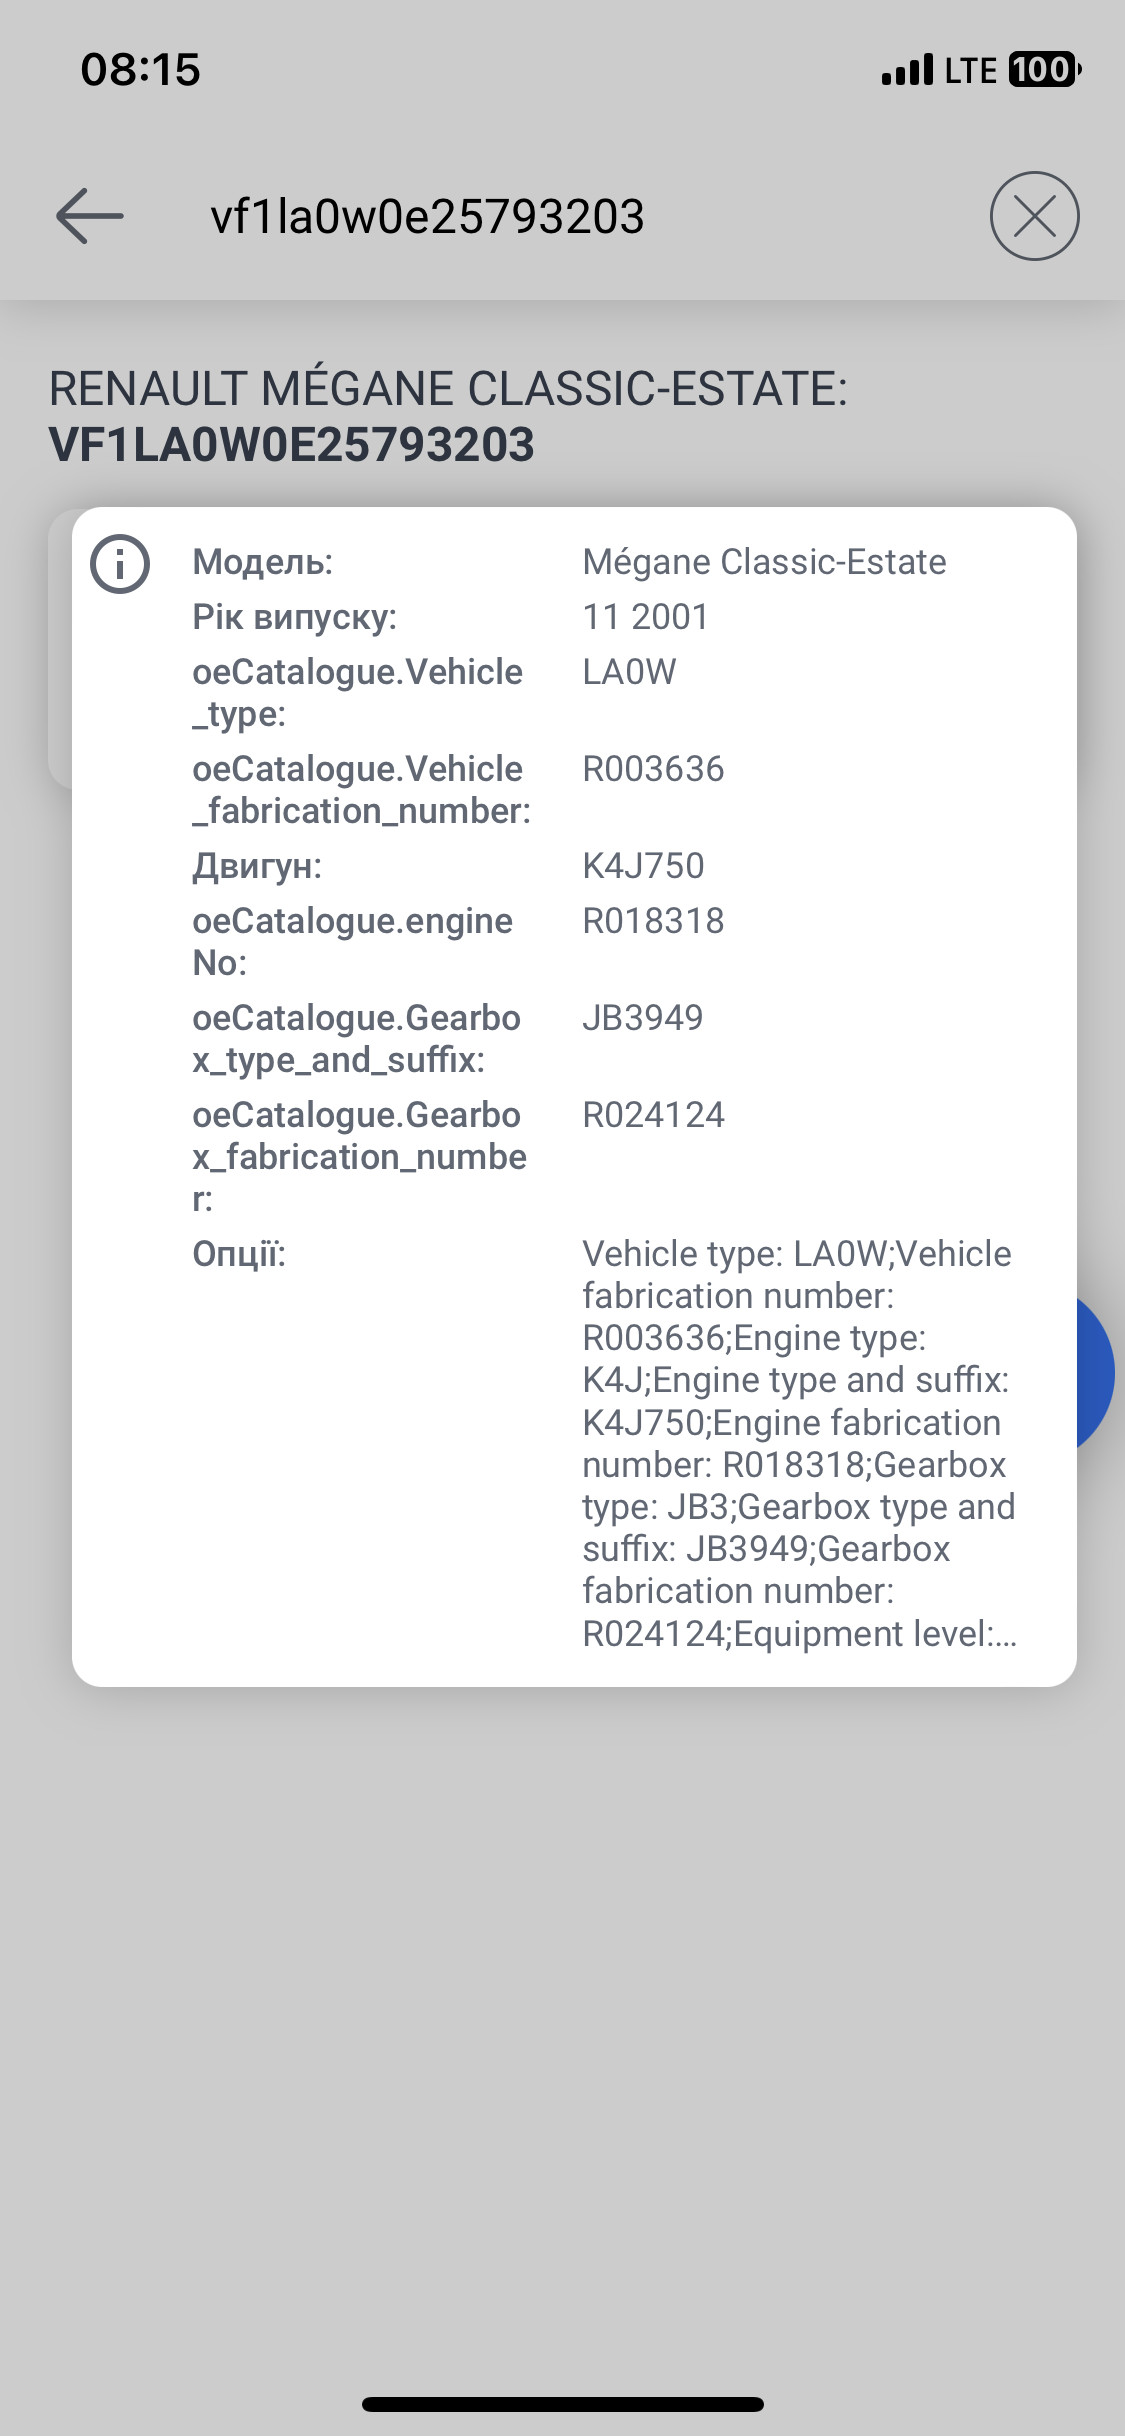Select vehicle fabrication number R003636
Image resolution: width=1125 pixels, height=2436 pixels.
[653, 769]
